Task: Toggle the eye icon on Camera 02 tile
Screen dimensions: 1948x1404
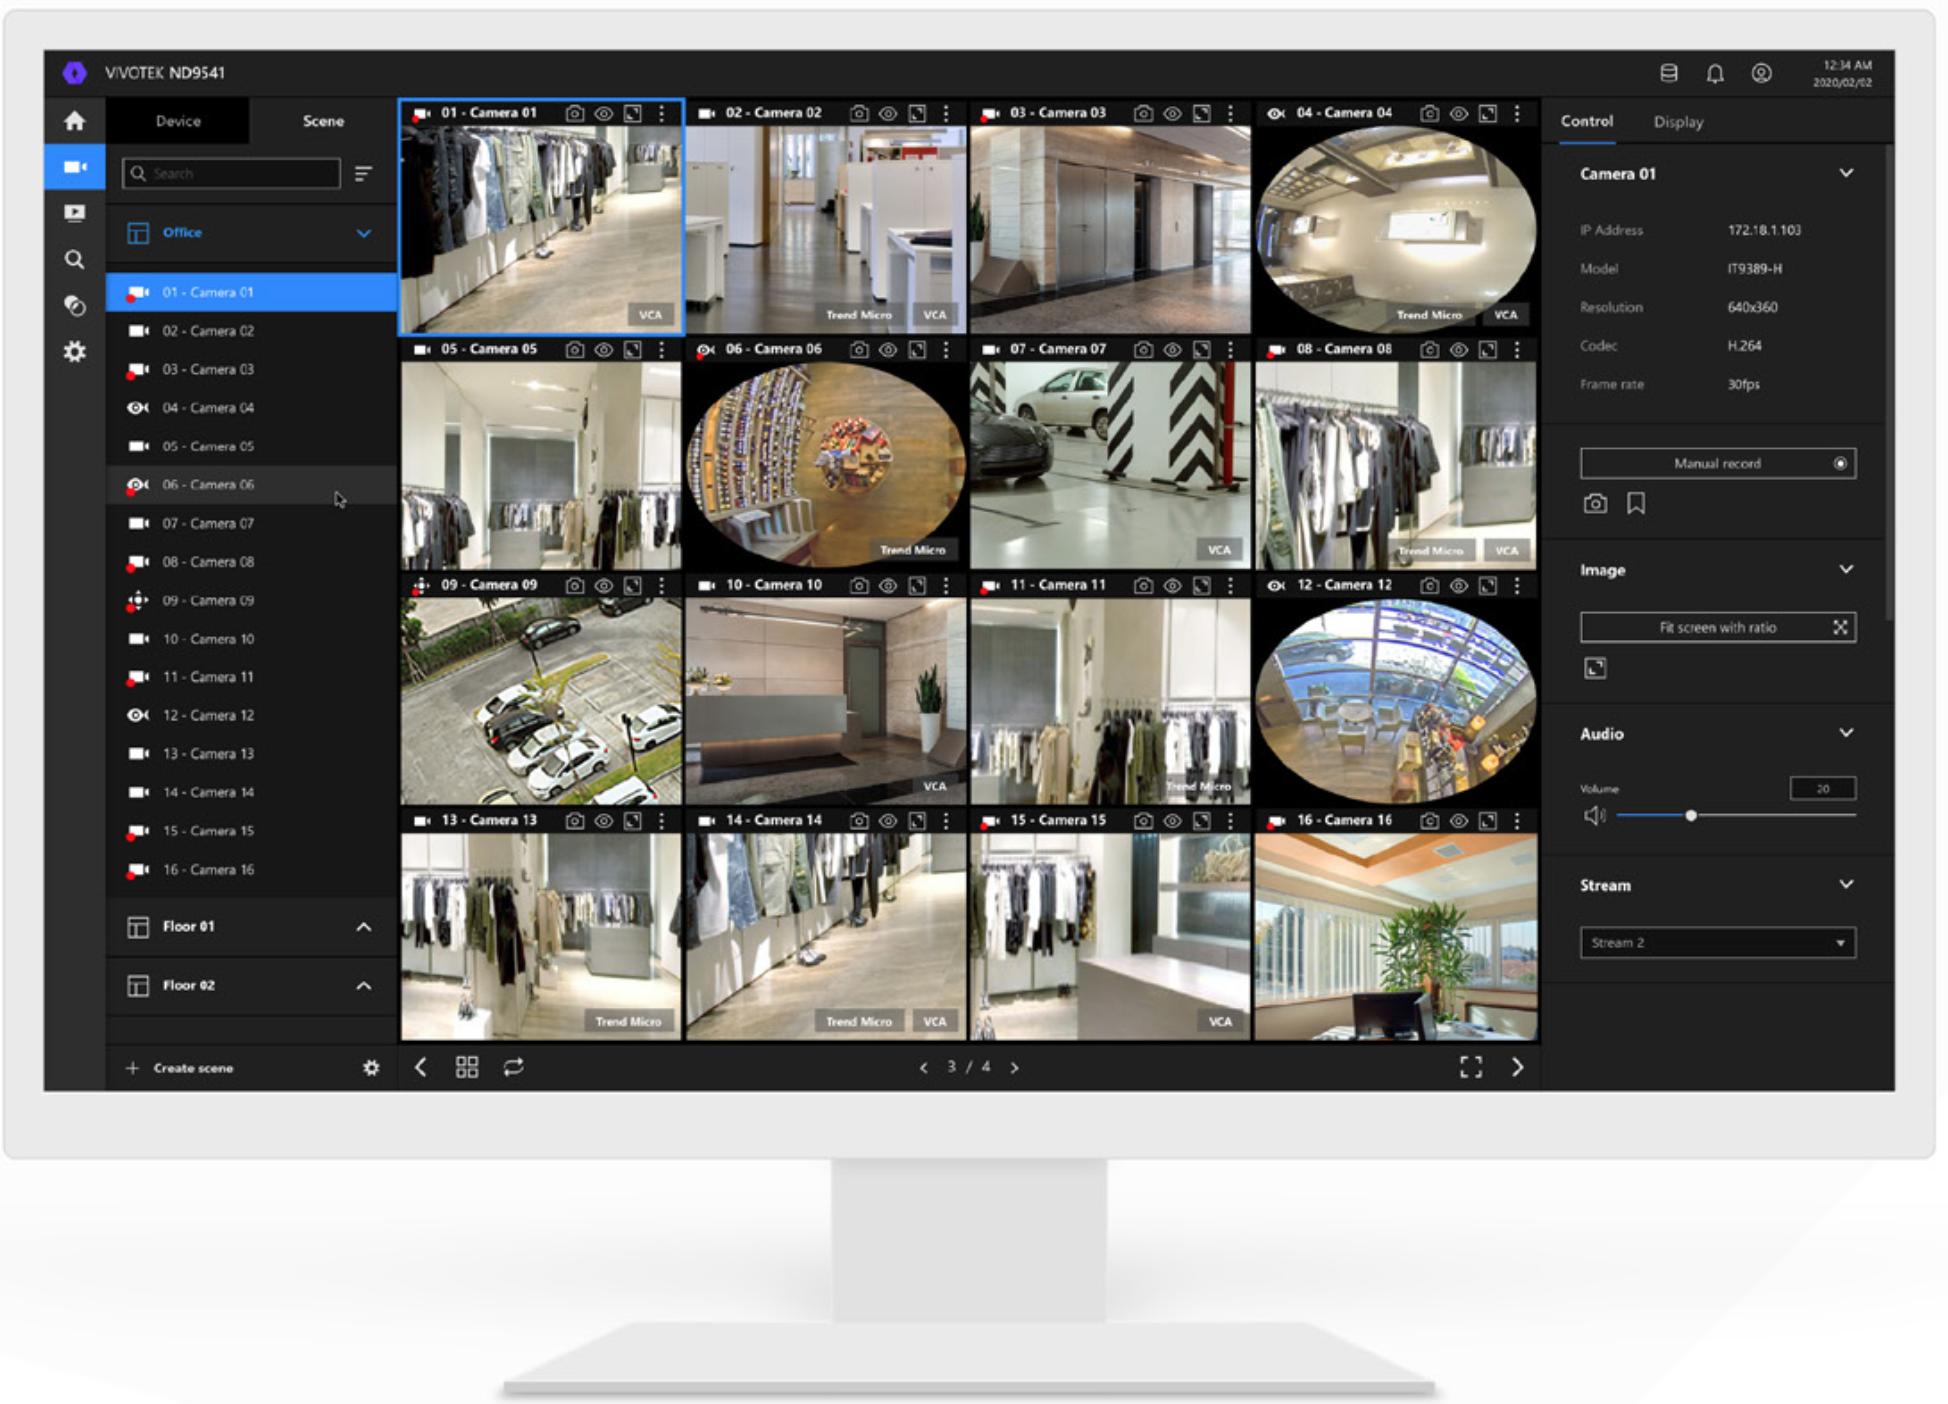Action: pos(887,114)
